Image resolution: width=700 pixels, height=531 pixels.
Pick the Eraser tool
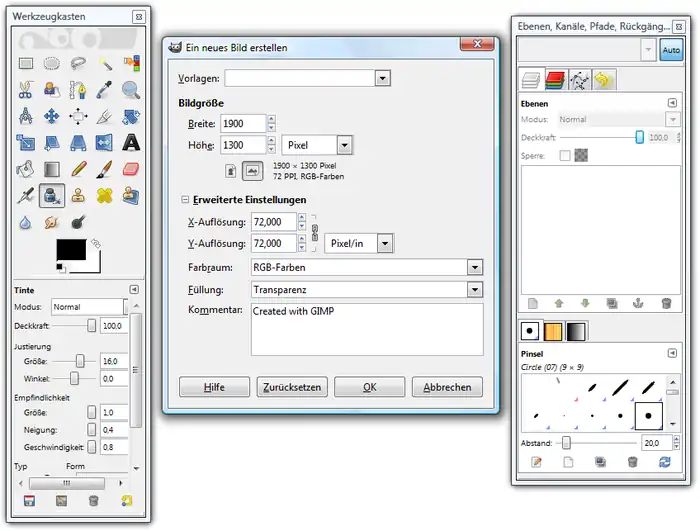[x=131, y=169]
